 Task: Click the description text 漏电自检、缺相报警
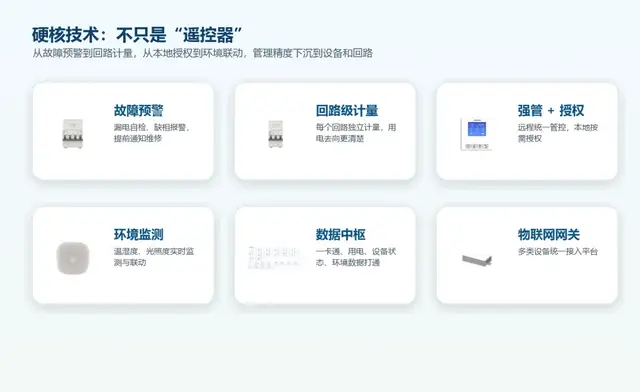pyautogui.click(x=152, y=133)
